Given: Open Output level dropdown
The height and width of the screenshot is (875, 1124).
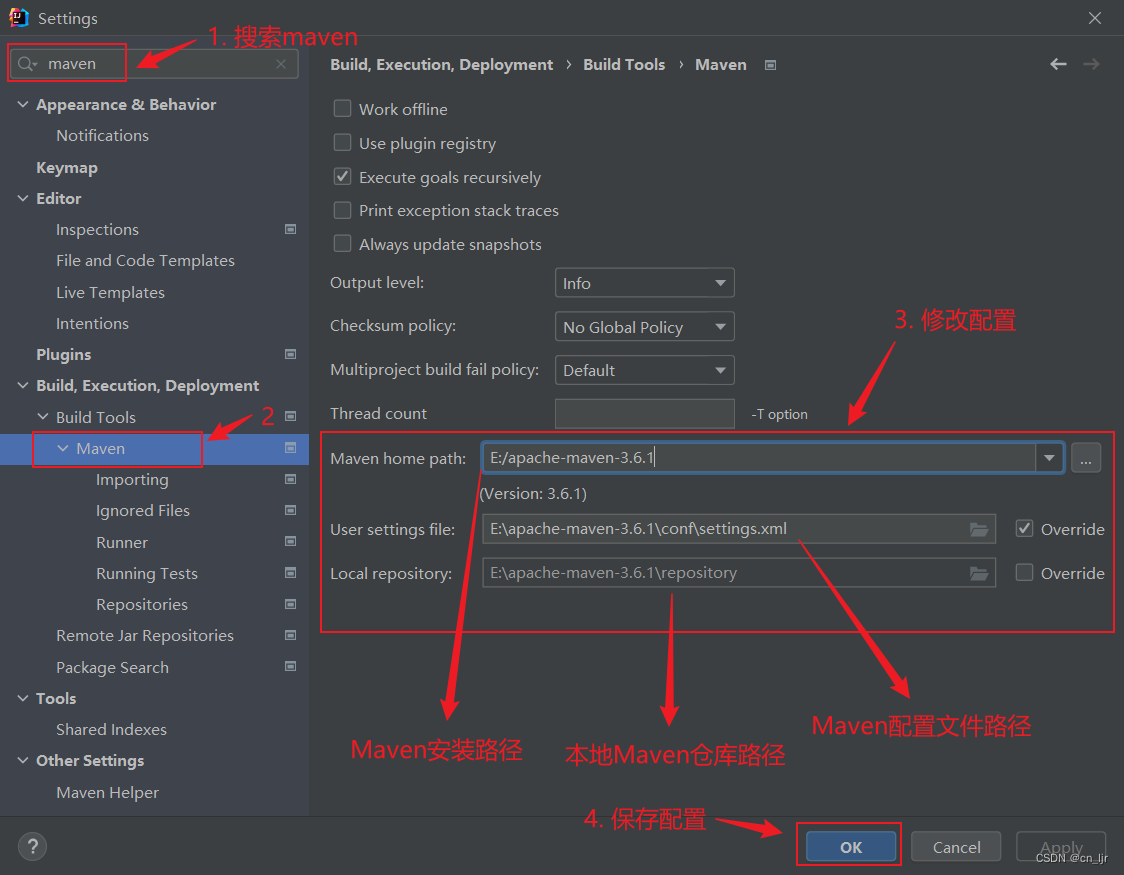Looking at the screenshot, I should (x=644, y=283).
